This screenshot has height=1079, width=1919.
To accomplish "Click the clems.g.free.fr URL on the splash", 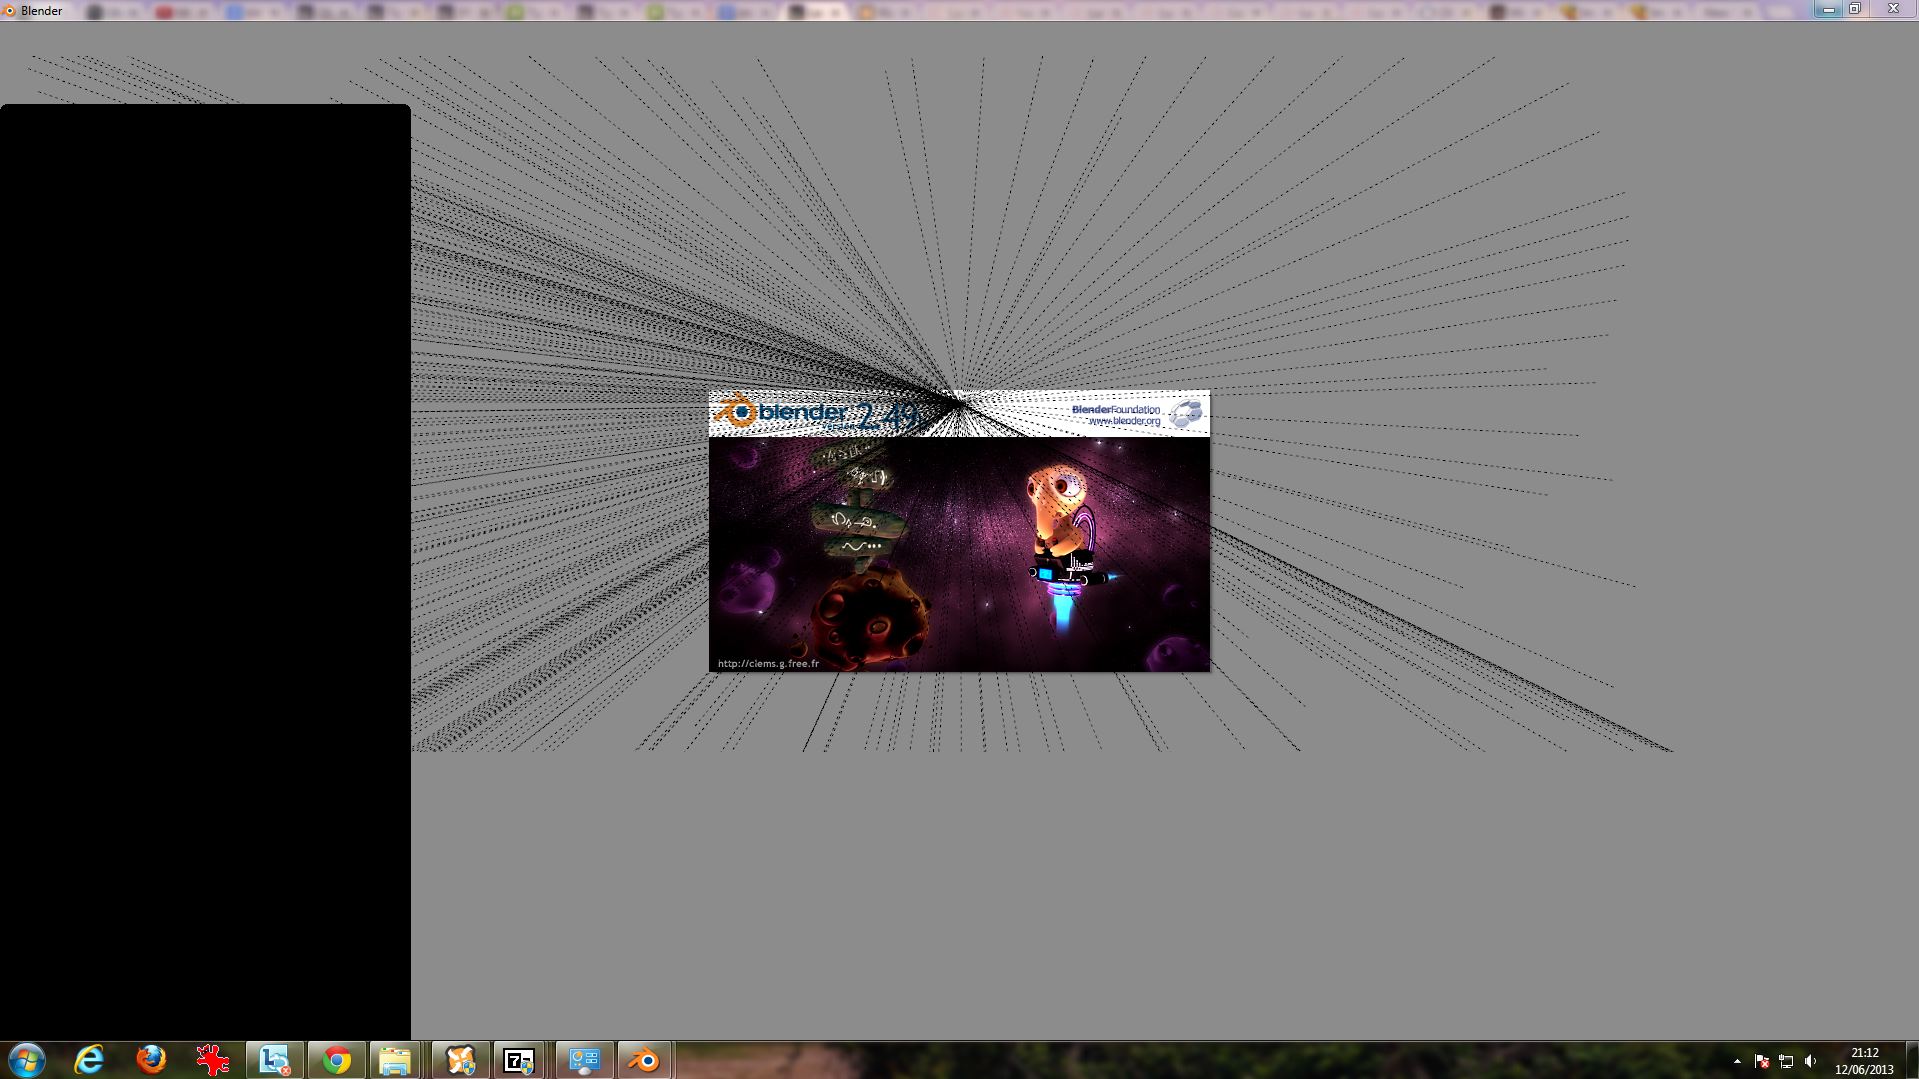I will (x=768, y=663).
